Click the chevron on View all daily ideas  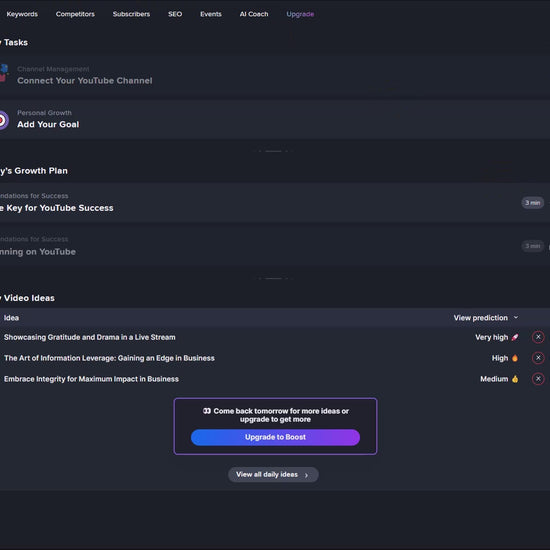pos(306,475)
